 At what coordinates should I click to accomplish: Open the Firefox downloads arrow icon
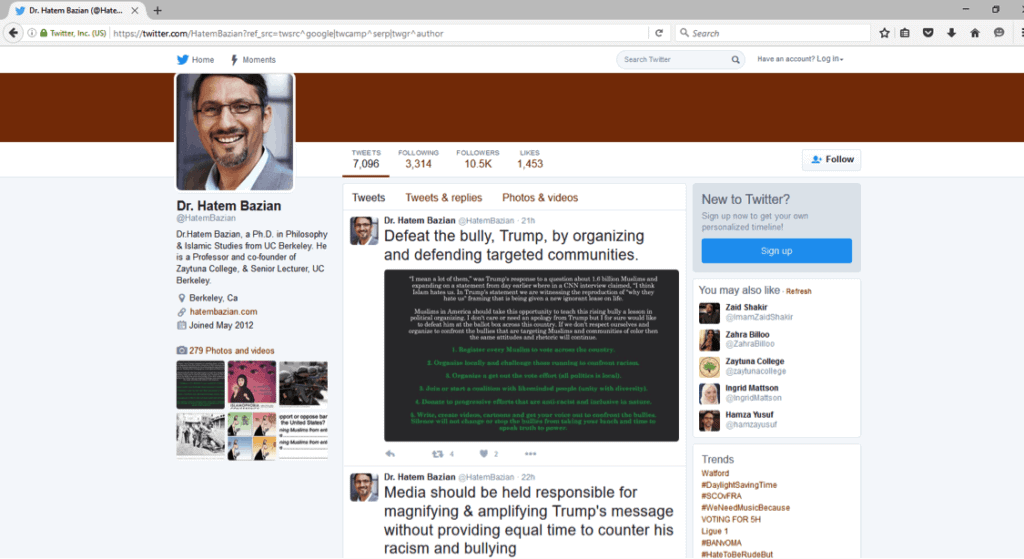click(951, 33)
